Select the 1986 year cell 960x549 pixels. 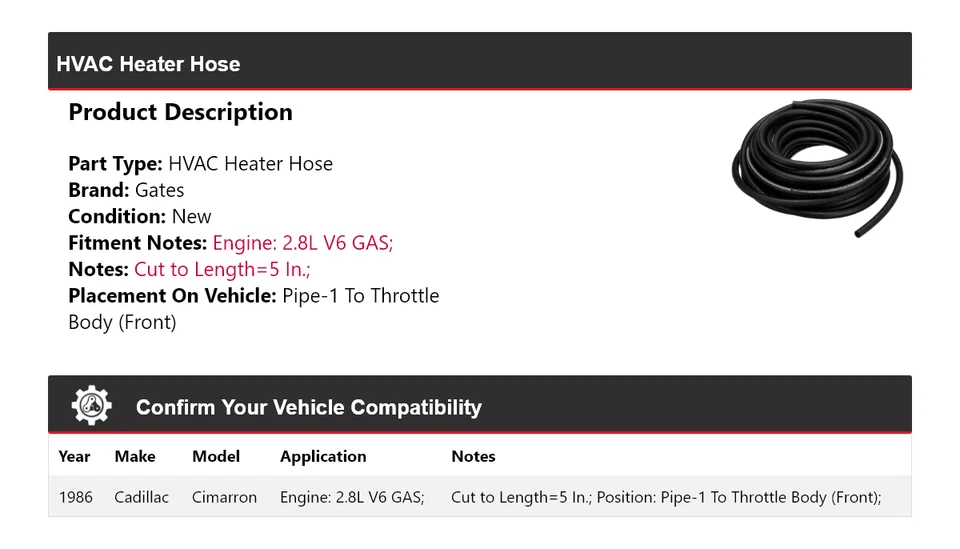pos(75,497)
